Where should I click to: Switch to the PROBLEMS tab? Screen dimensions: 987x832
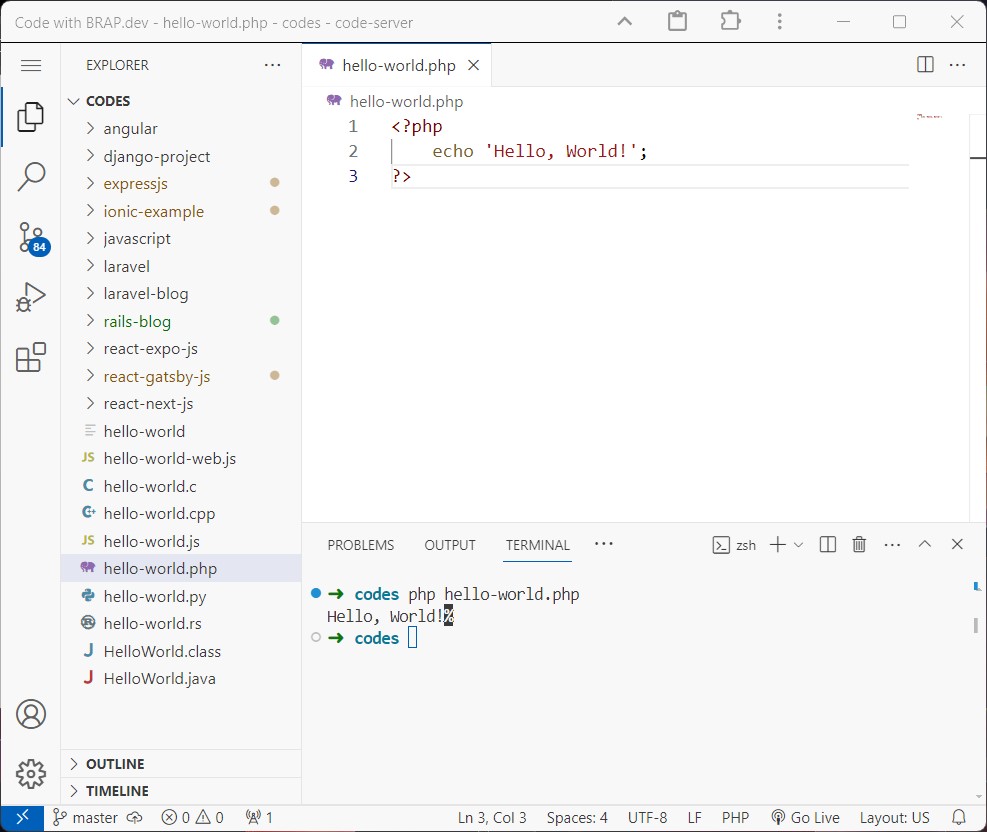click(360, 545)
